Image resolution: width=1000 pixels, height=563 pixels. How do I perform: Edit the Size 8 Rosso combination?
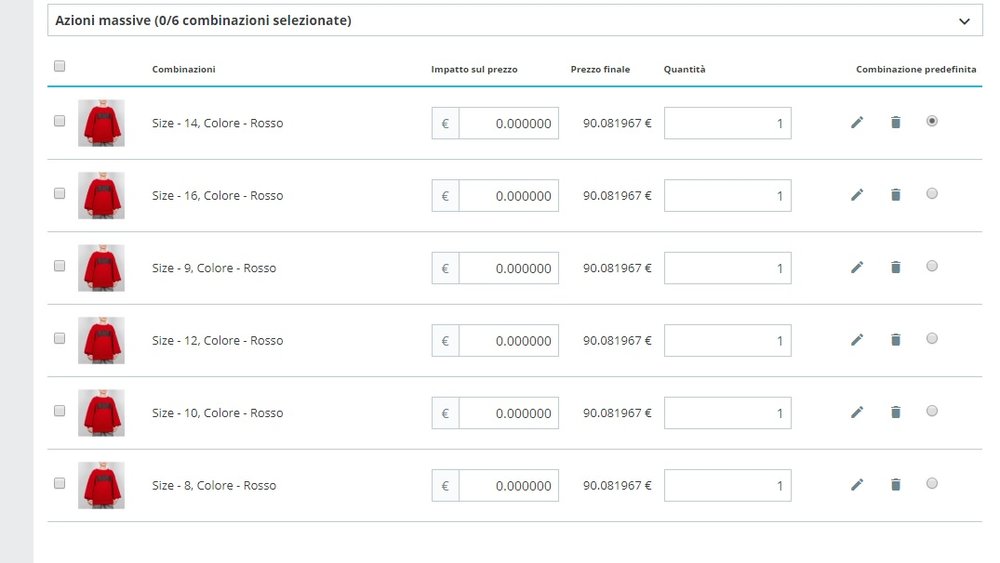(x=856, y=485)
